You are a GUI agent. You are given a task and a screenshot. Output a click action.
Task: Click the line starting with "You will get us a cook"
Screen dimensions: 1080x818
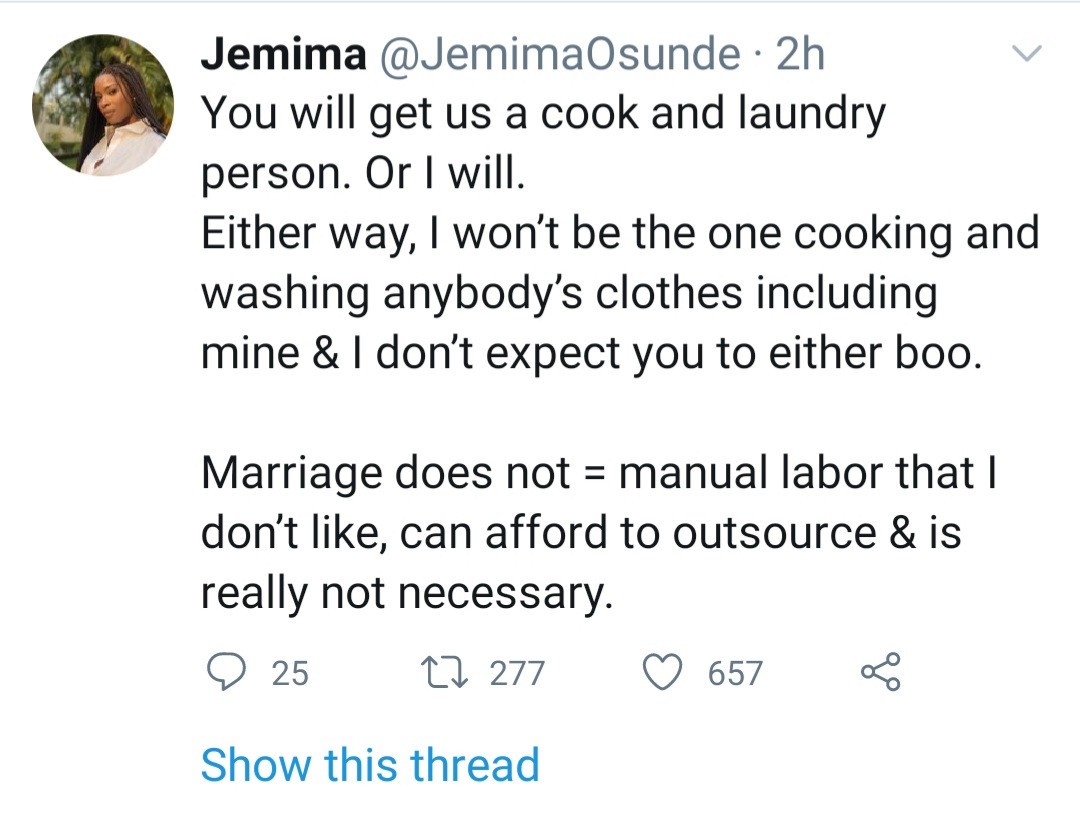coord(543,115)
